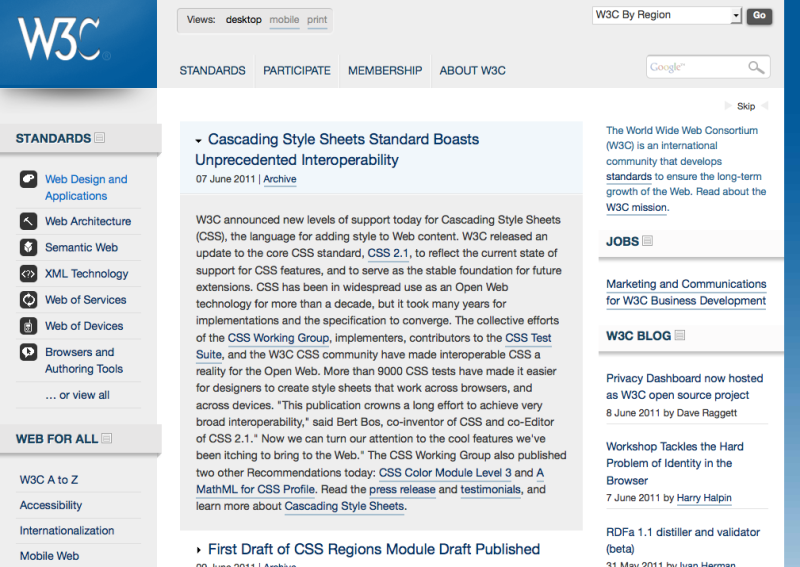800x567 pixels.
Task: Open Web Design and Applications link
Action: tap(86, 187)
